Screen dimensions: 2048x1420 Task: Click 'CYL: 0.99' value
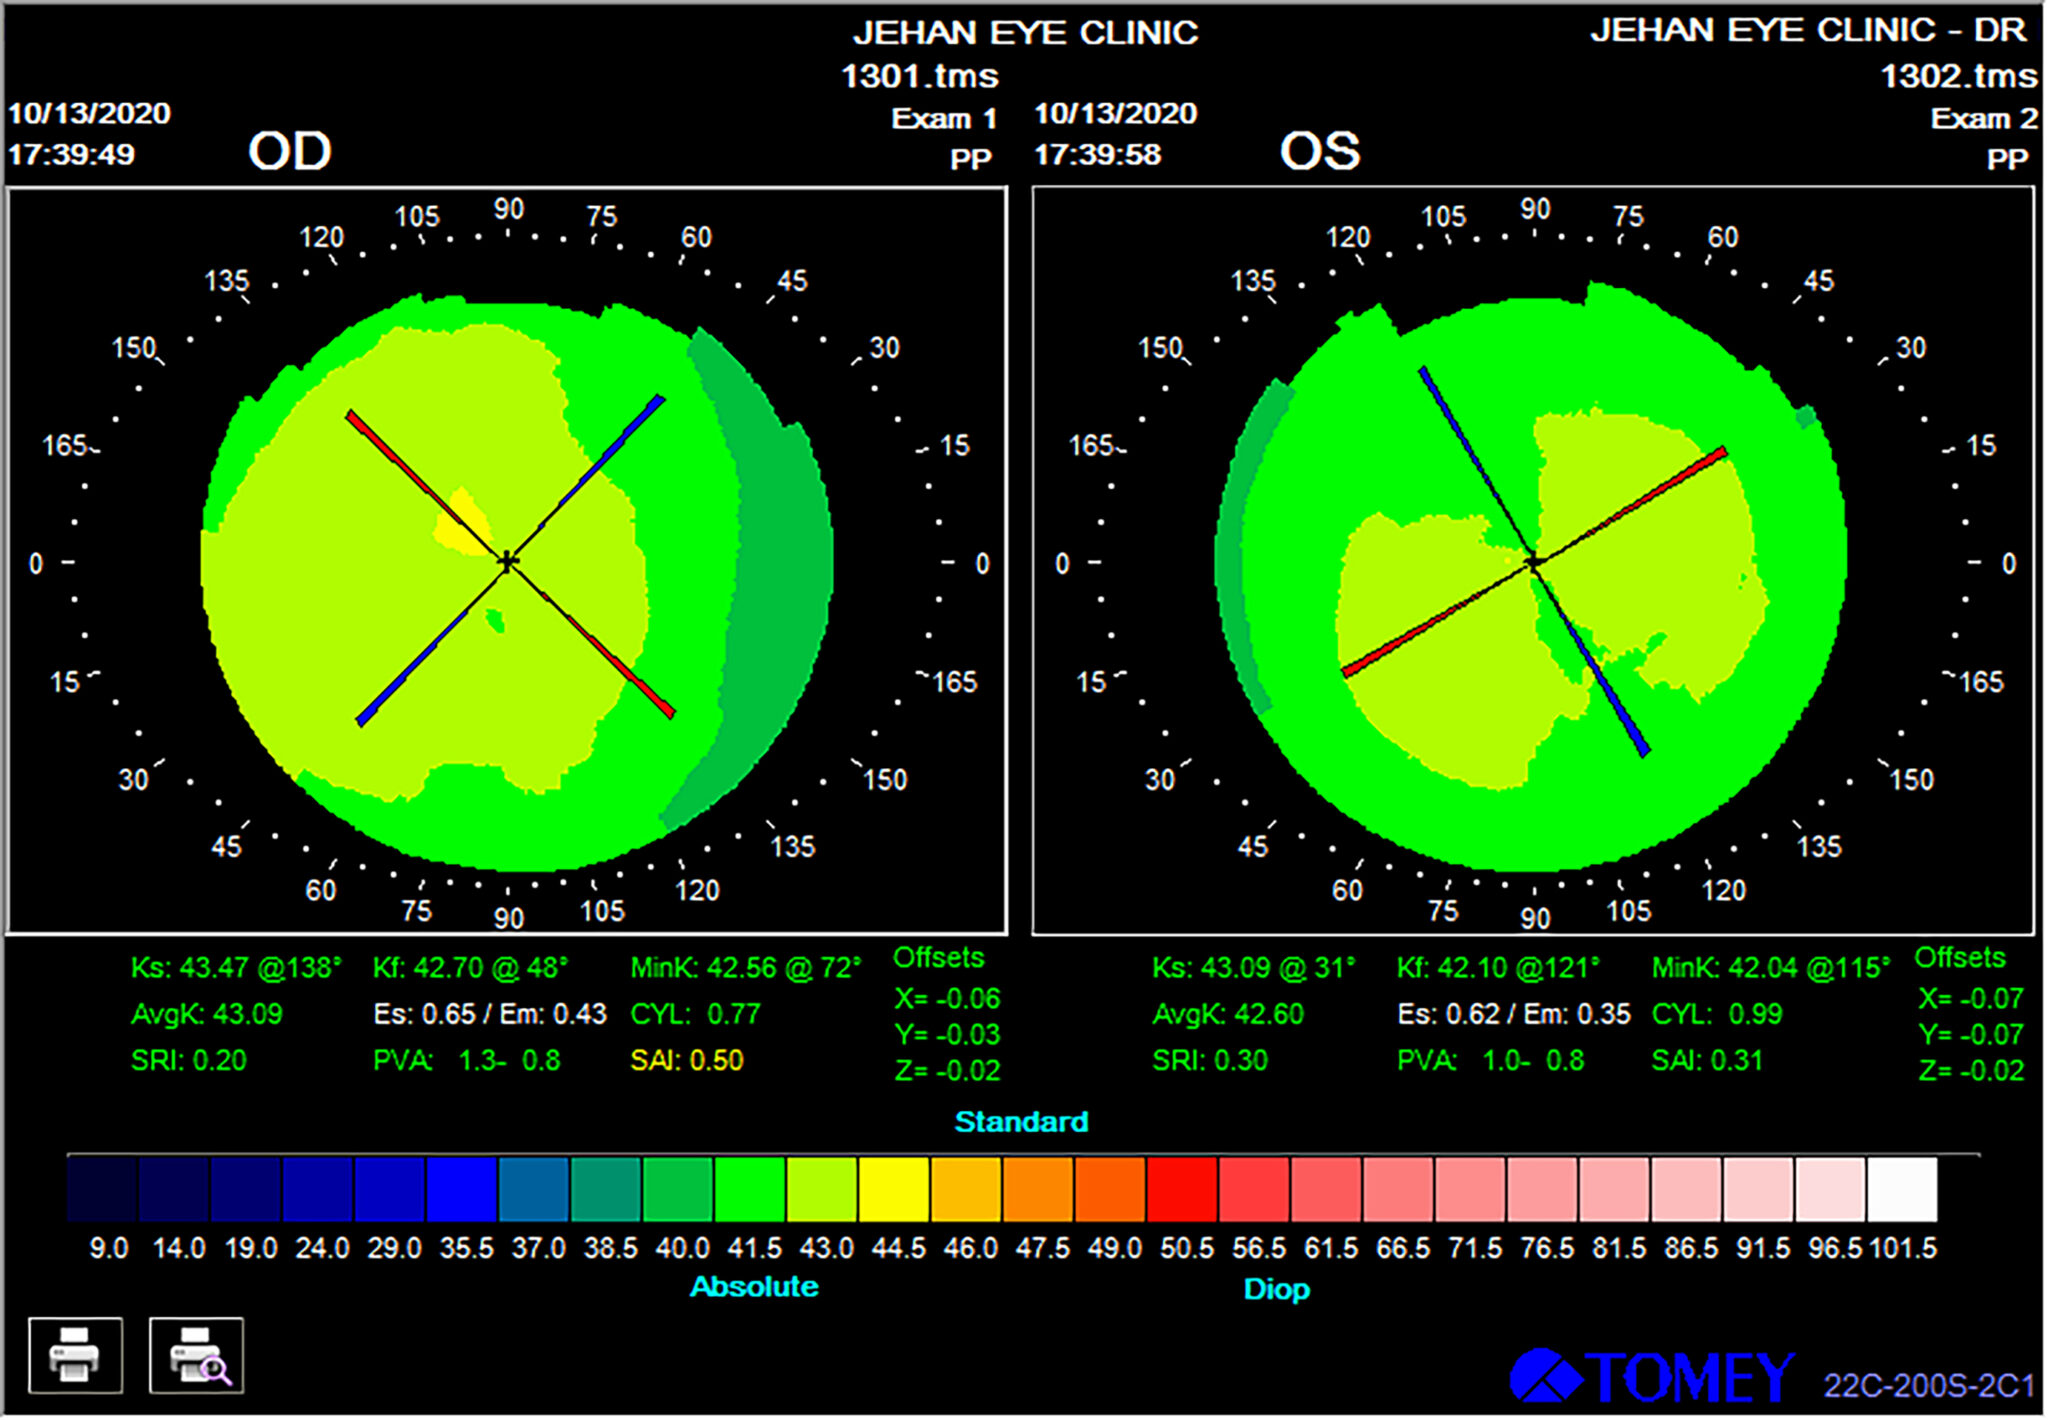(1717, 1014)
